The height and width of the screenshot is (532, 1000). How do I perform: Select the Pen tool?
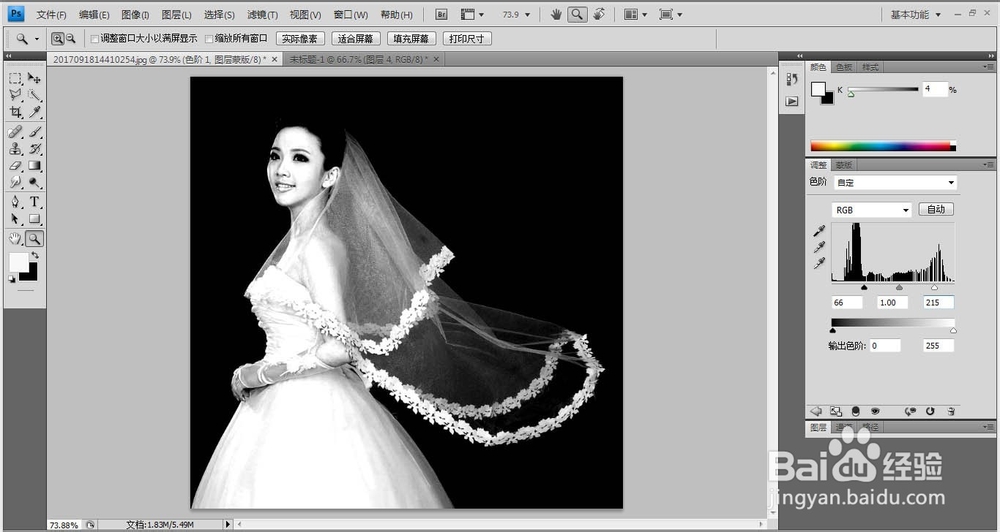coord(15,202)
